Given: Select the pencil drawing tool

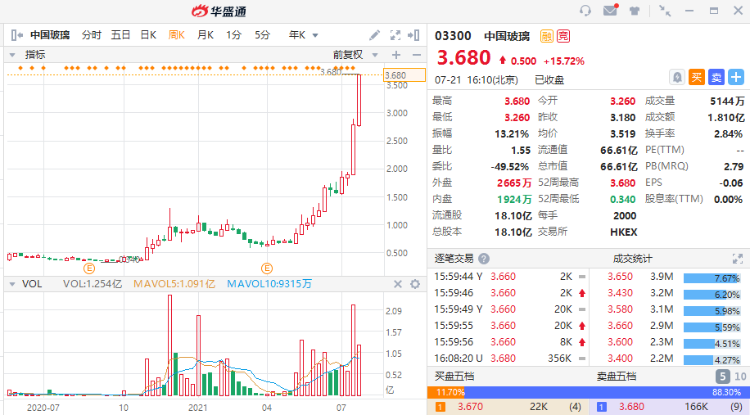Looking at the screenshot, I should pyautogui.click(x=375, y=35).
